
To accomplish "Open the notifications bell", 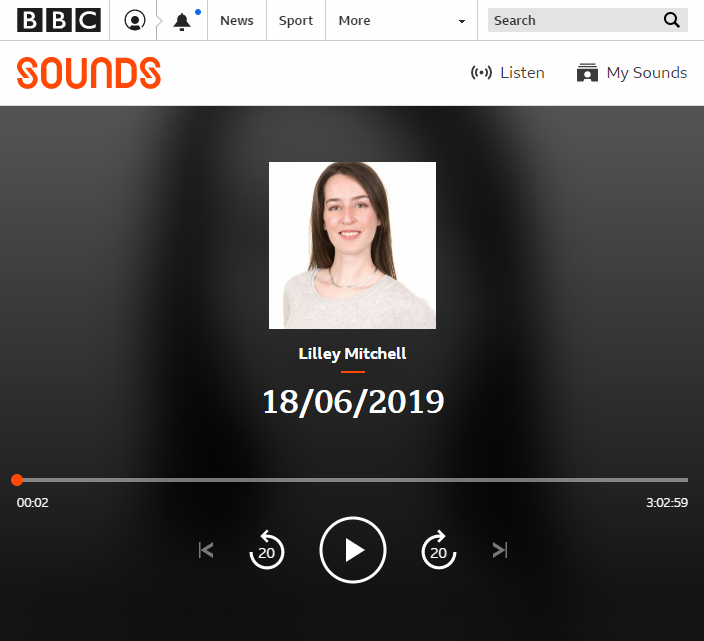I will tap(182, 22).
